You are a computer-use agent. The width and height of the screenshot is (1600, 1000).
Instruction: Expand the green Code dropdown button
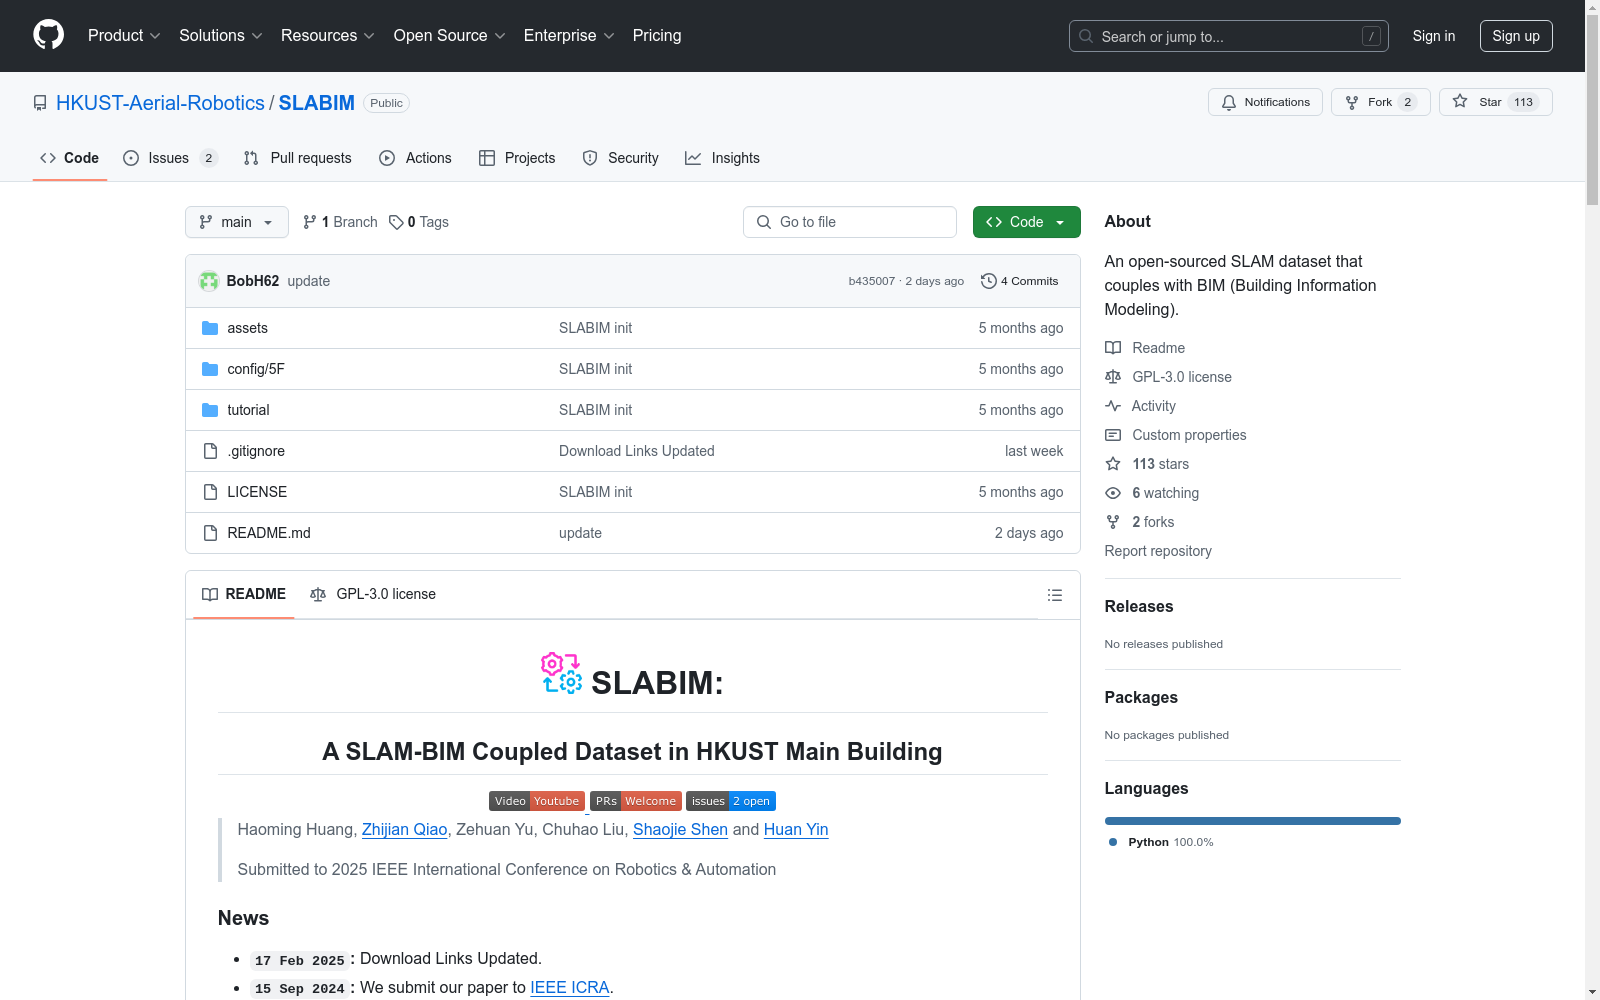coord(1027,222)
